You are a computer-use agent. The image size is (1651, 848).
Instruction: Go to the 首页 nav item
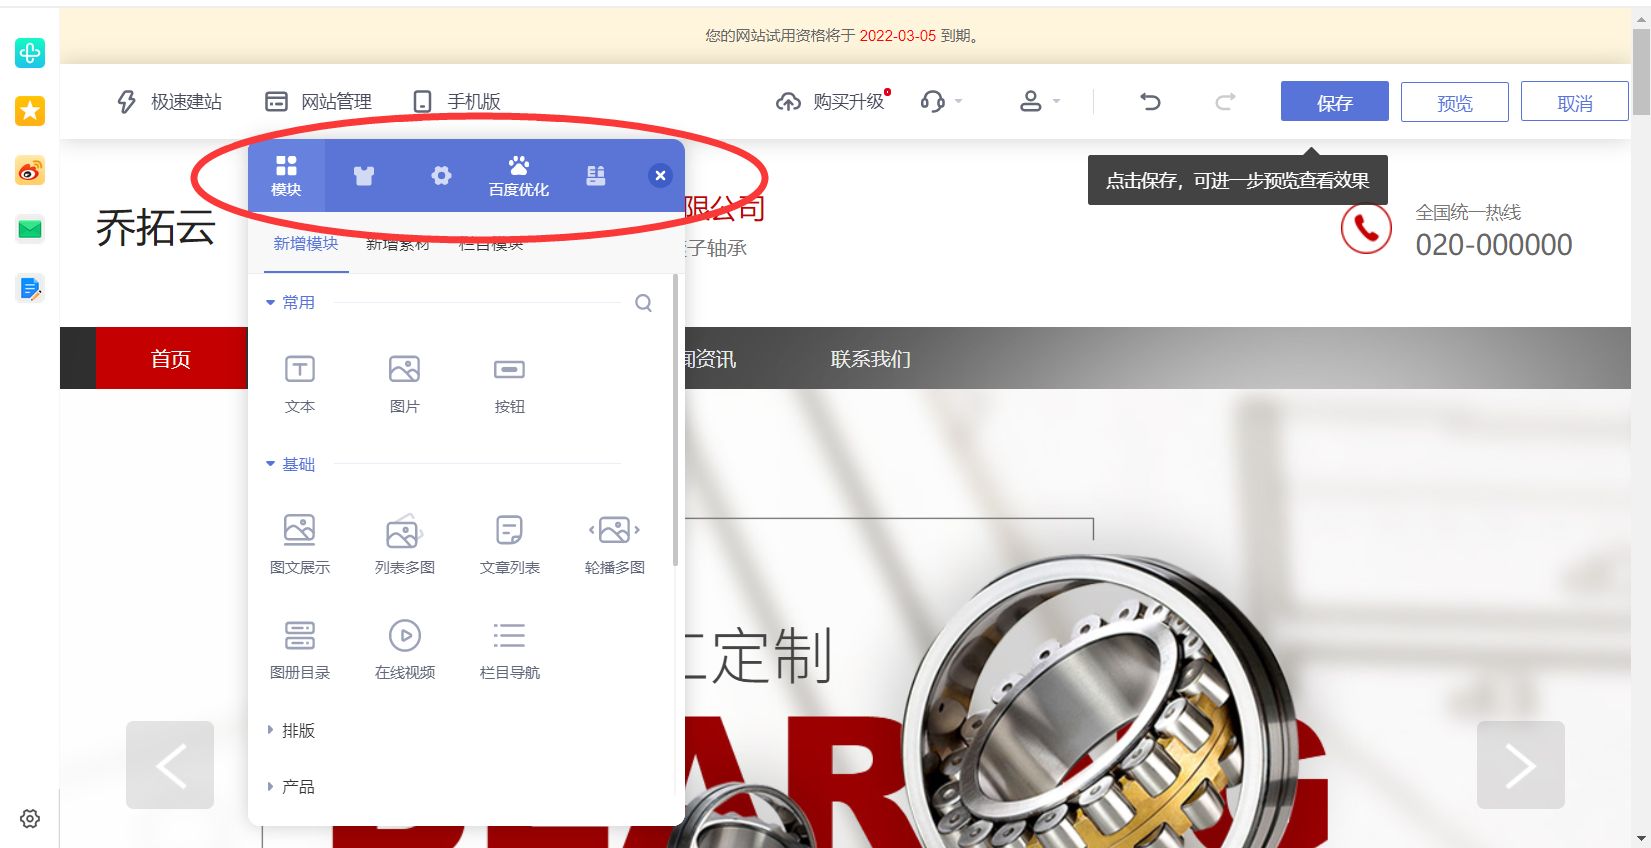pos(171,358)
